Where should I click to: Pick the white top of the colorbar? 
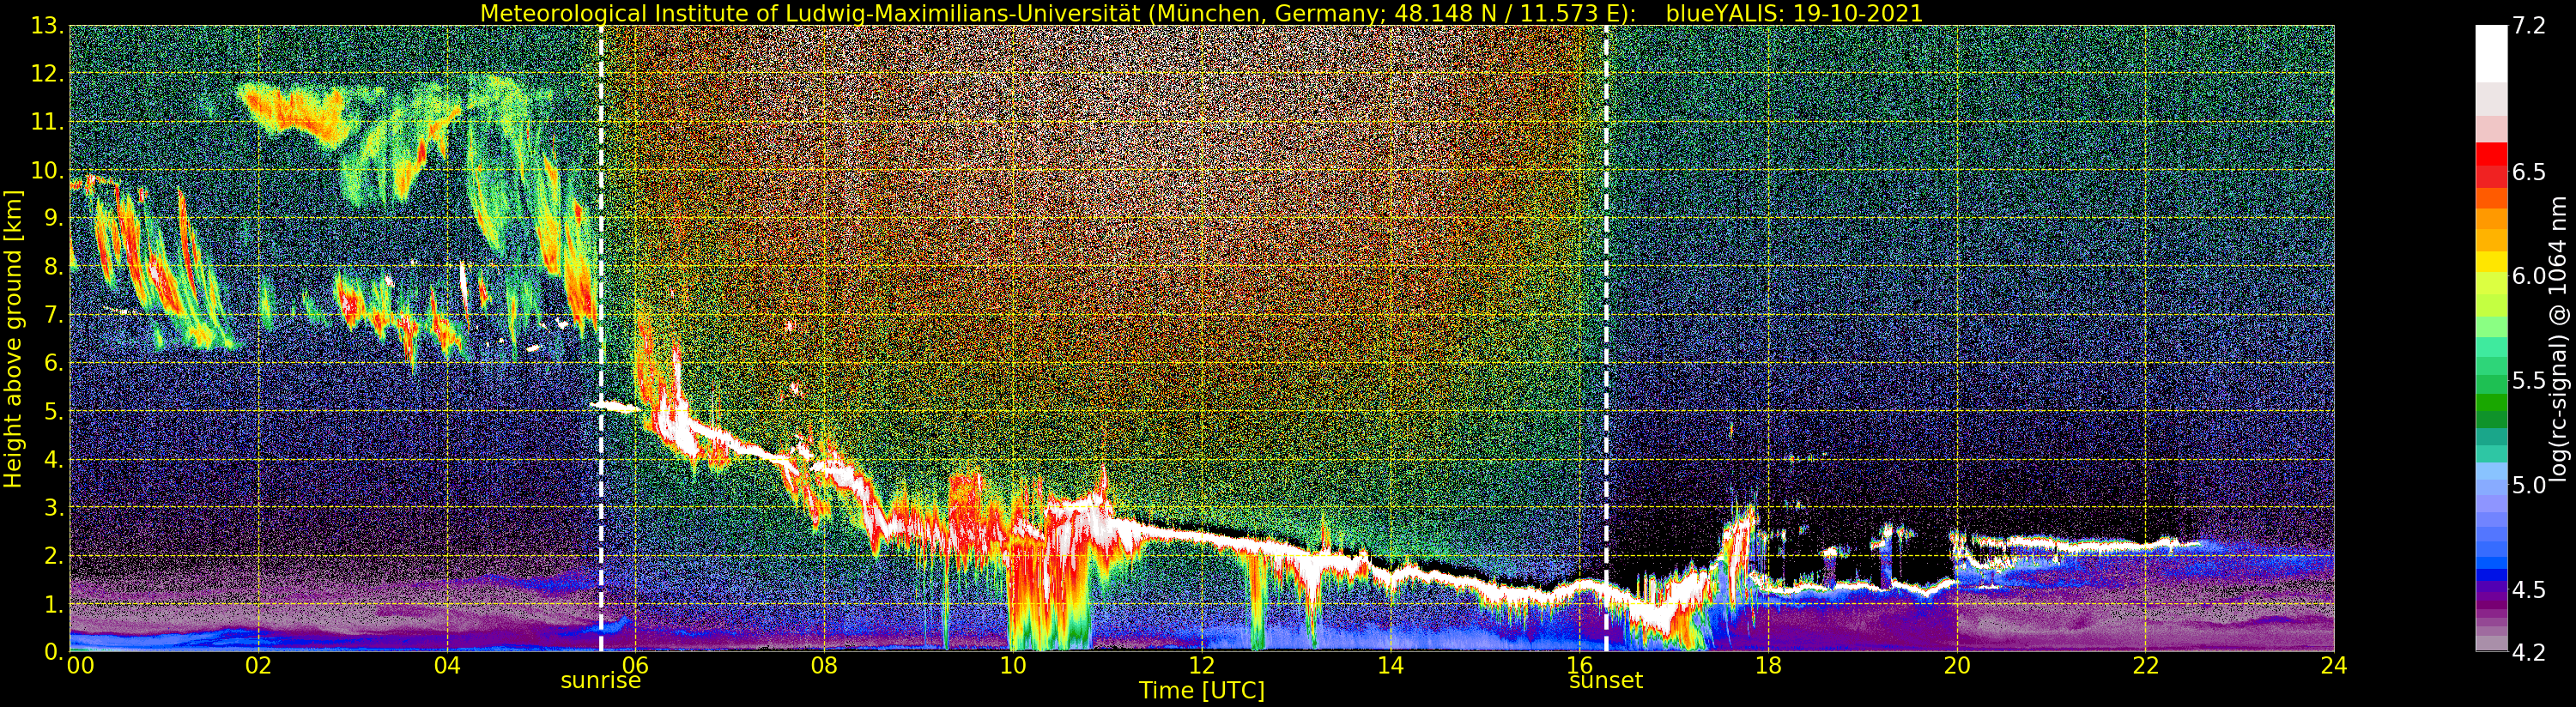coord(2491,52)
